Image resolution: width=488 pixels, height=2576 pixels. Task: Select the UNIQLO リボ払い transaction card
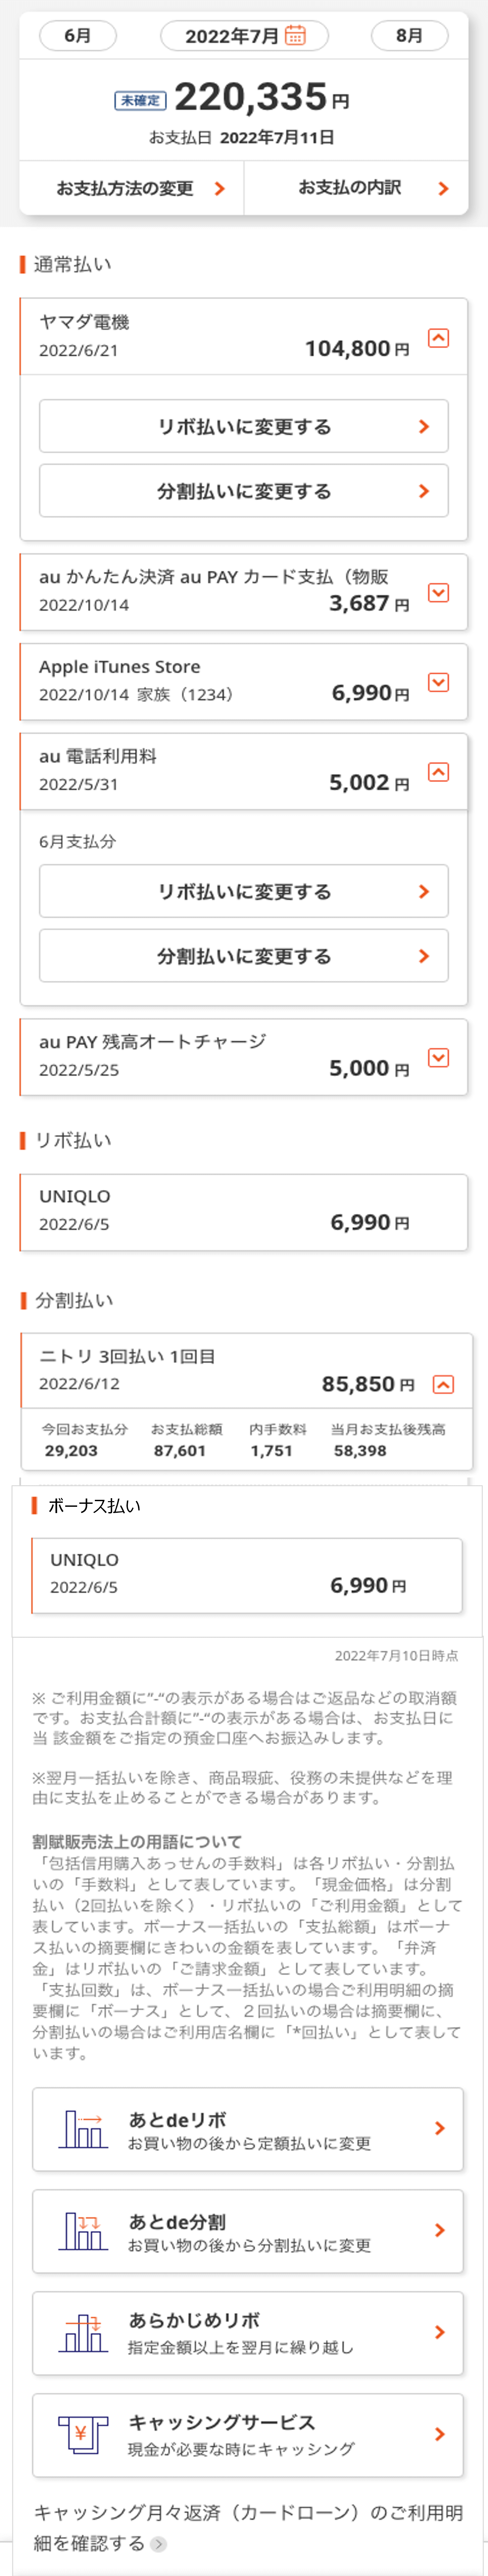click(x=243, y=1211)
